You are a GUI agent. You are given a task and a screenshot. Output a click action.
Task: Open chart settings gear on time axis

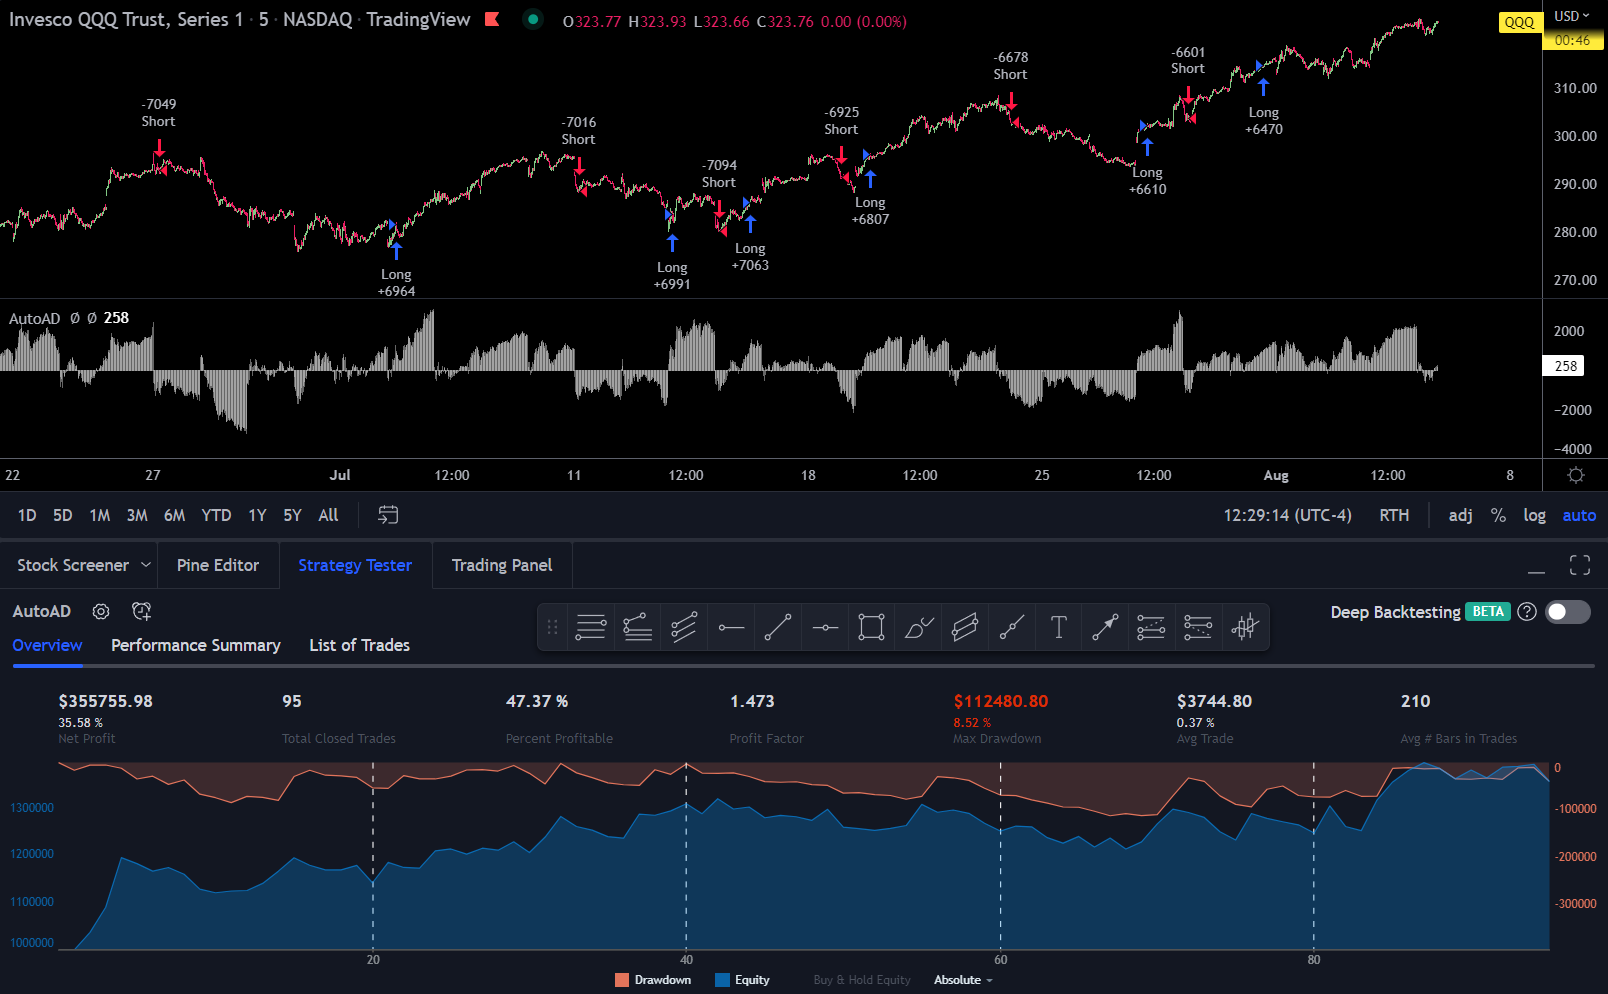pyautogui.click(x=1576, y=475)
